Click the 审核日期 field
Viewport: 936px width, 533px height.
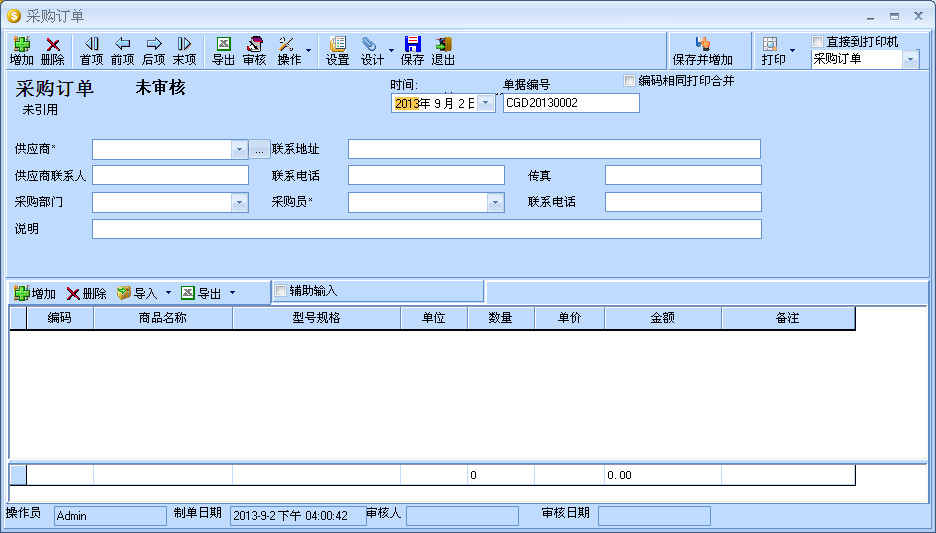(x=654, y=516)
